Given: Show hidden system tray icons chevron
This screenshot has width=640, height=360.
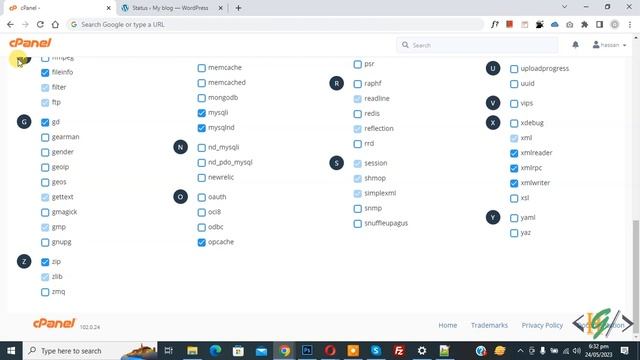Looking at the screenshot, I should (x=520, y=351).
